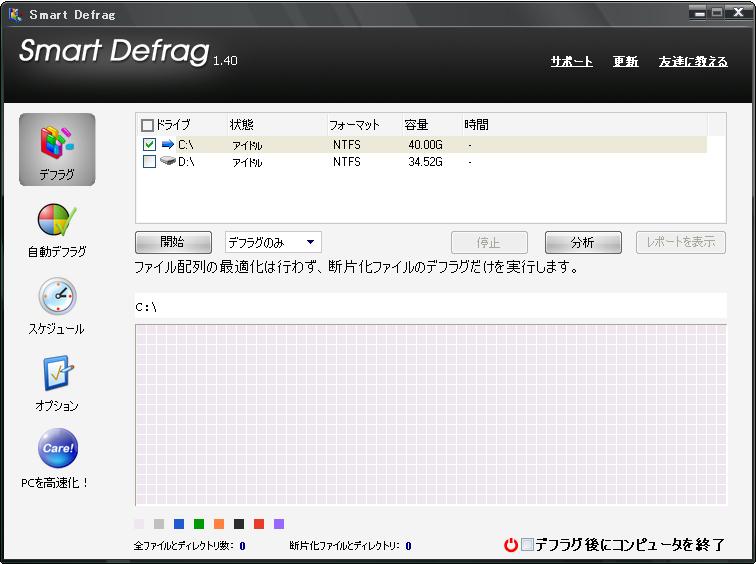Image resolution: width=756 pixels, height=564 pixels.
Task: Select the 34.52G capacity cell
Action: click(x=425, y=161)
